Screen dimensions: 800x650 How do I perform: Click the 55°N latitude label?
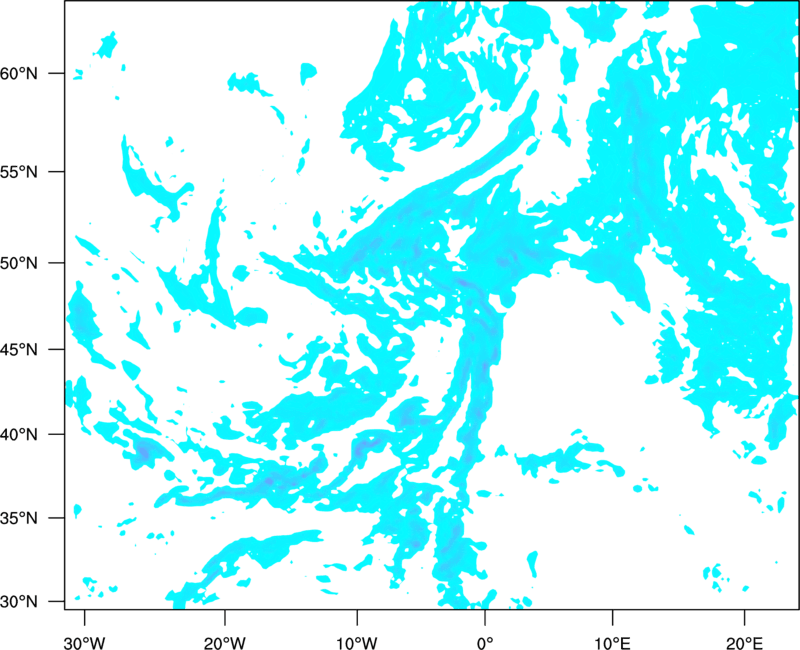pyautogui.click(x=18, y=172)
